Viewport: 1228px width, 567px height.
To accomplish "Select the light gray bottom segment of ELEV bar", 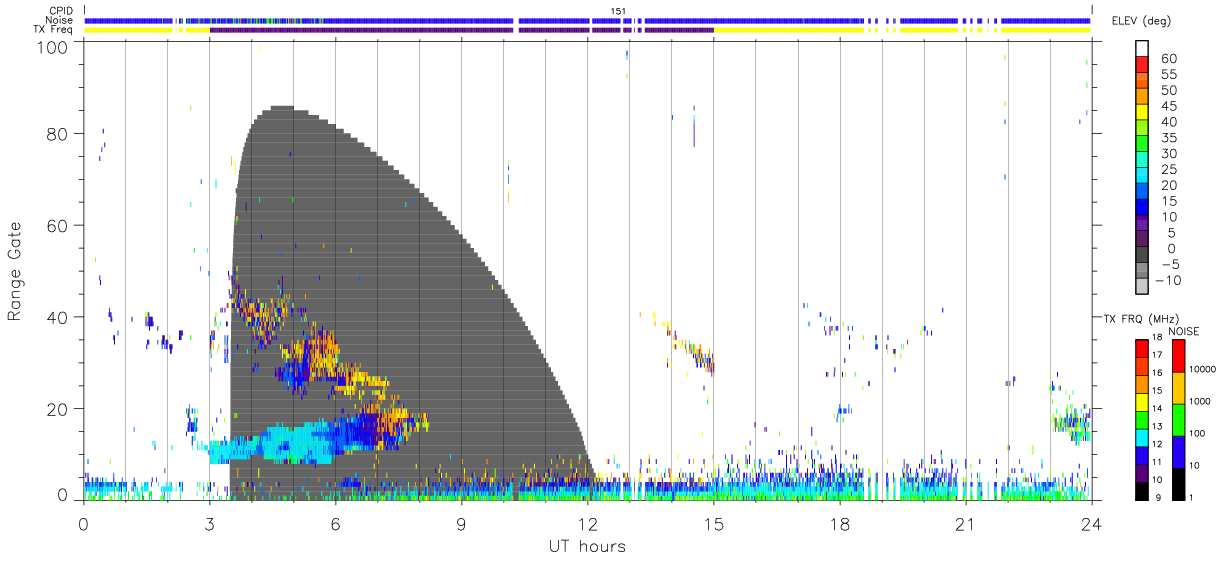I will click(x=1142, y=287).
